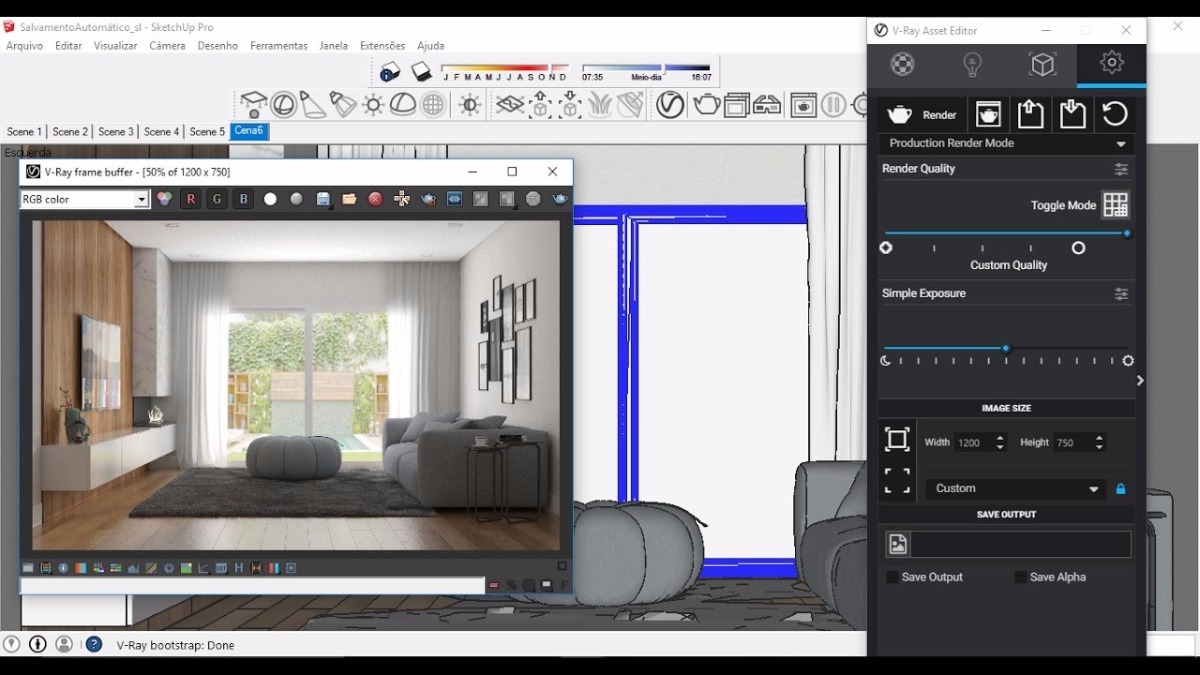Clear the image with red X icon
Viewport: 1200px width, 675px height.
tap(375, 199)
